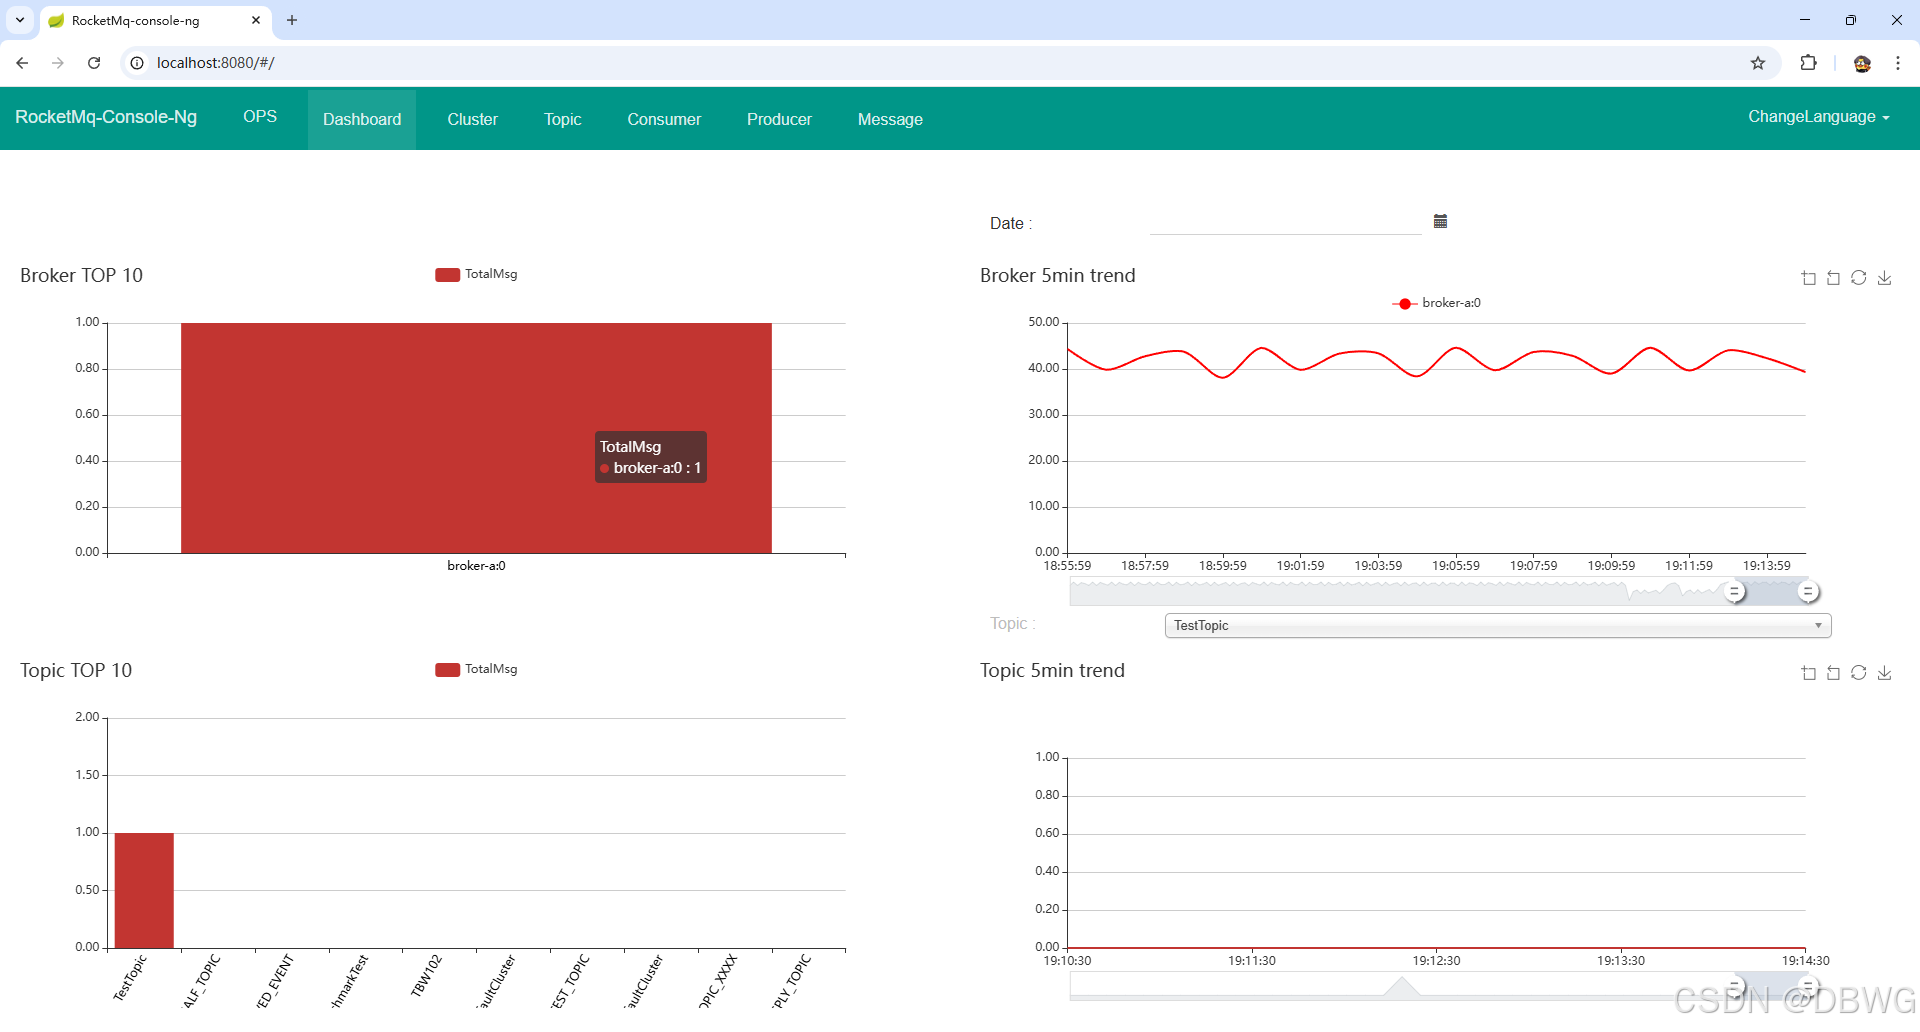Click the broker-a:0 bar in Broker TOP 10

coord(476,438)
